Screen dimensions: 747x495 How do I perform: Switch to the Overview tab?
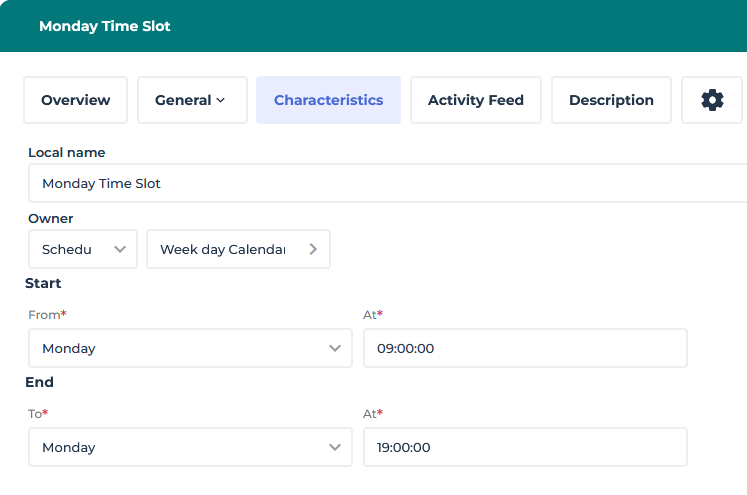pyautogui.click(x=75, y=100)
